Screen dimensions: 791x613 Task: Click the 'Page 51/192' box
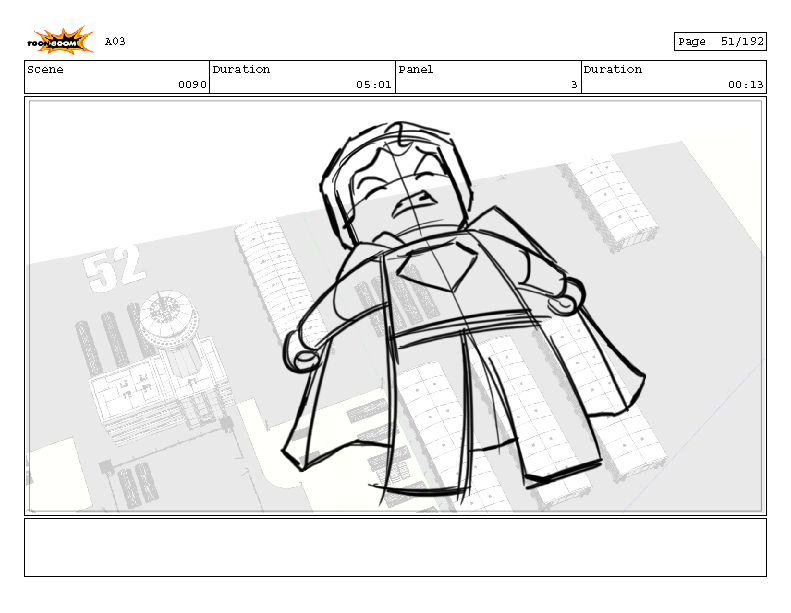coord(720,41)
